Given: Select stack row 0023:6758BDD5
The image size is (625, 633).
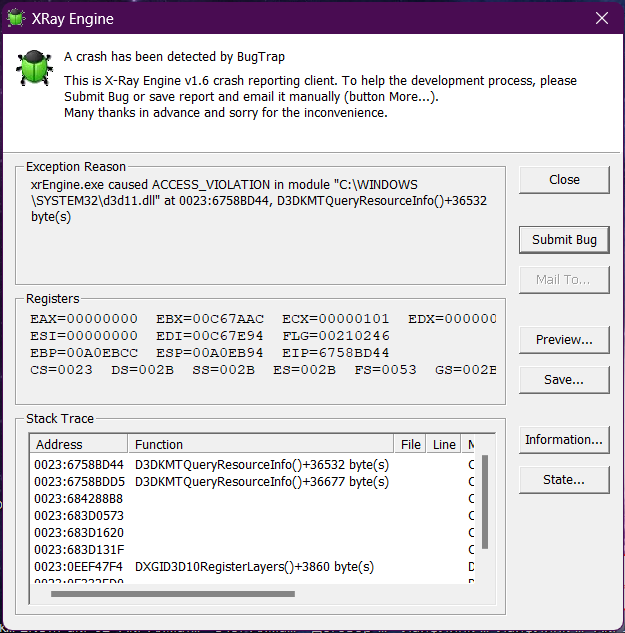Looking at the screenshot, I should click(252, 482).
